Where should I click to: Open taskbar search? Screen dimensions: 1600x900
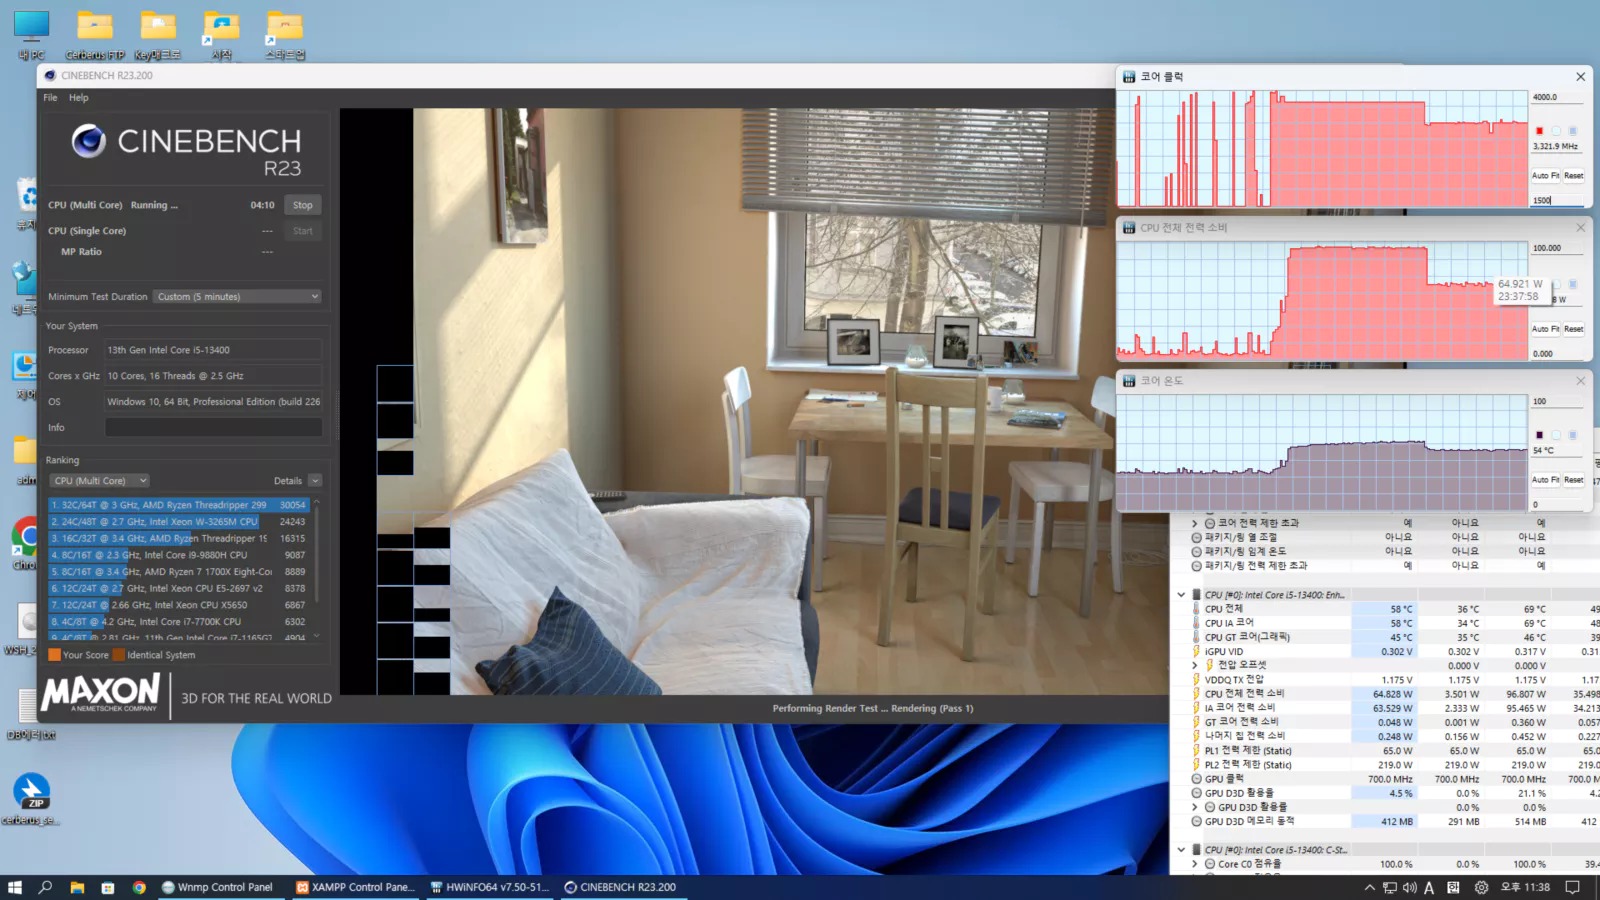[x=45, y=887]
